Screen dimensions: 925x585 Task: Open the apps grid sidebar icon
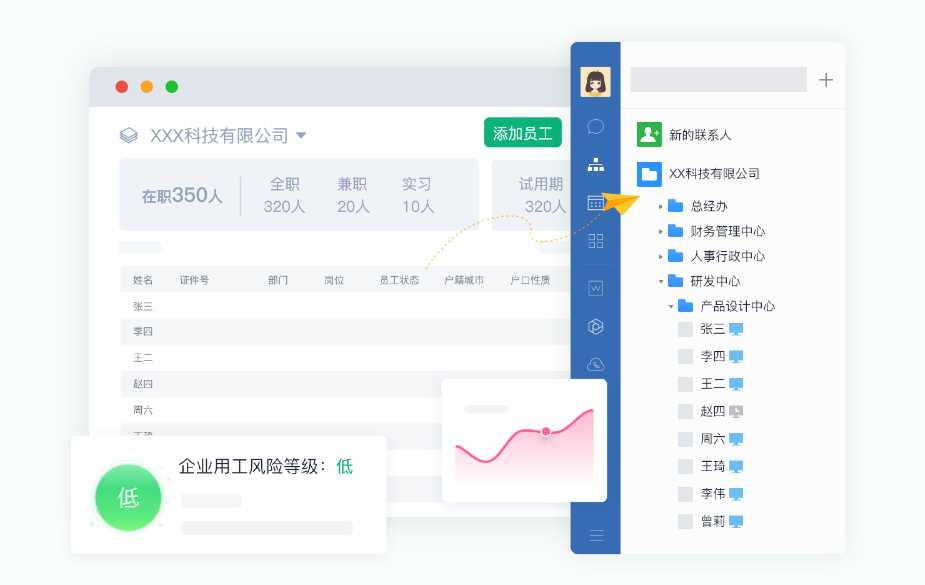[x=596, y=241]
